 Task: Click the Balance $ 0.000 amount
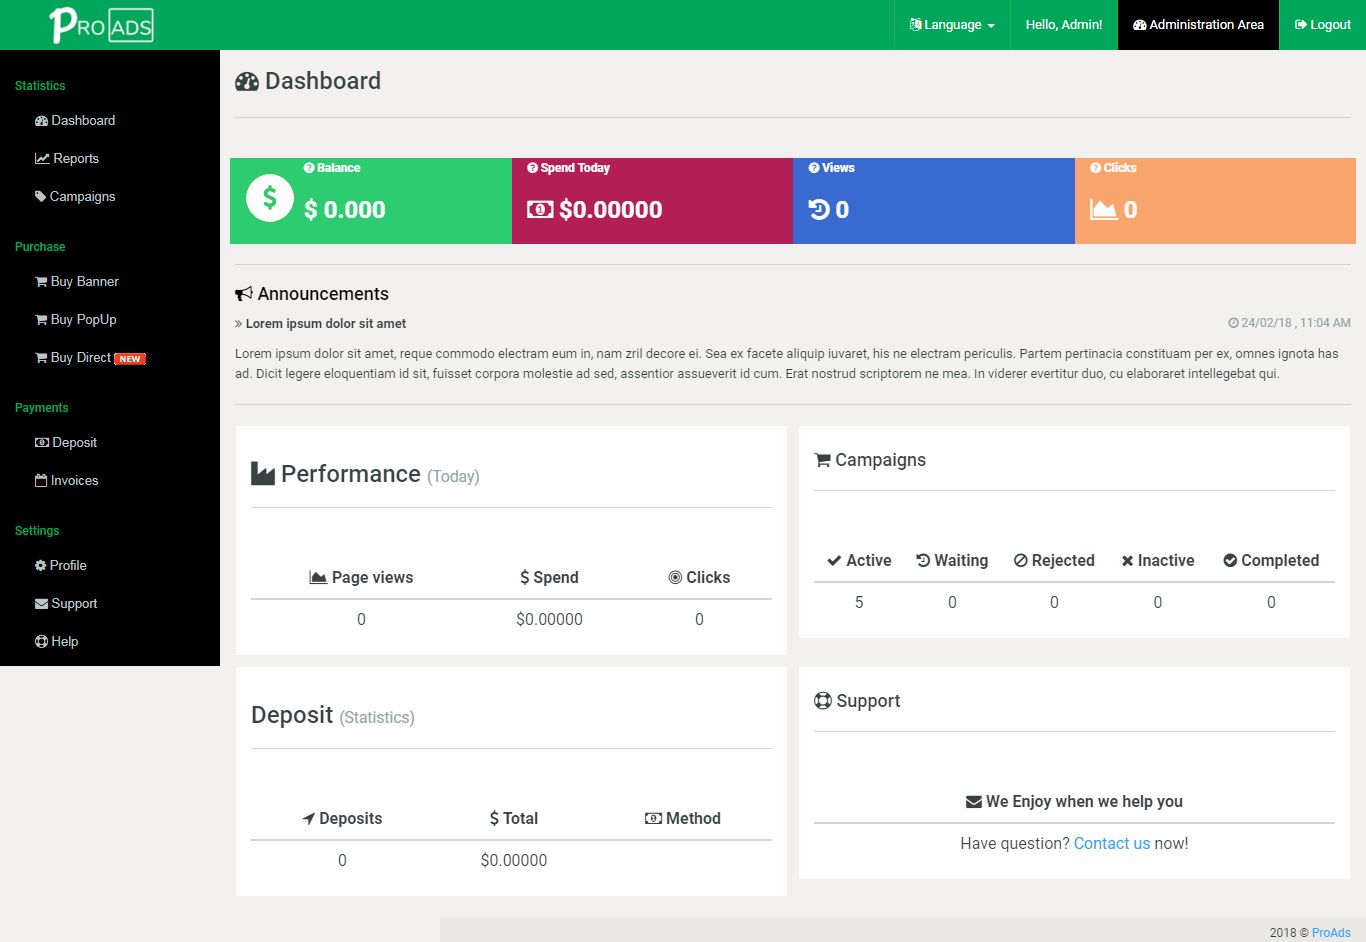coord(345,209)
